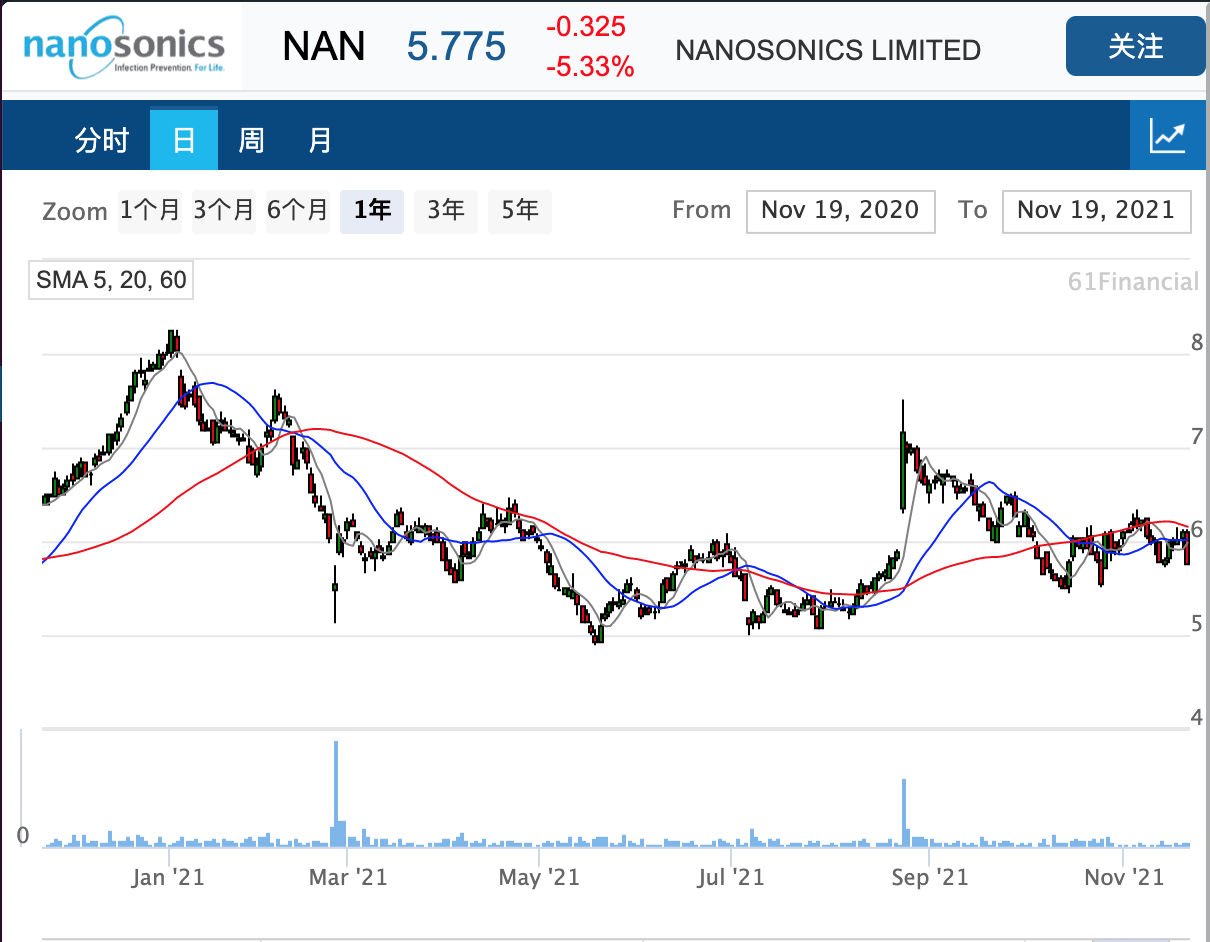
Task: Edit the From date field
Action: pos(840,211)
